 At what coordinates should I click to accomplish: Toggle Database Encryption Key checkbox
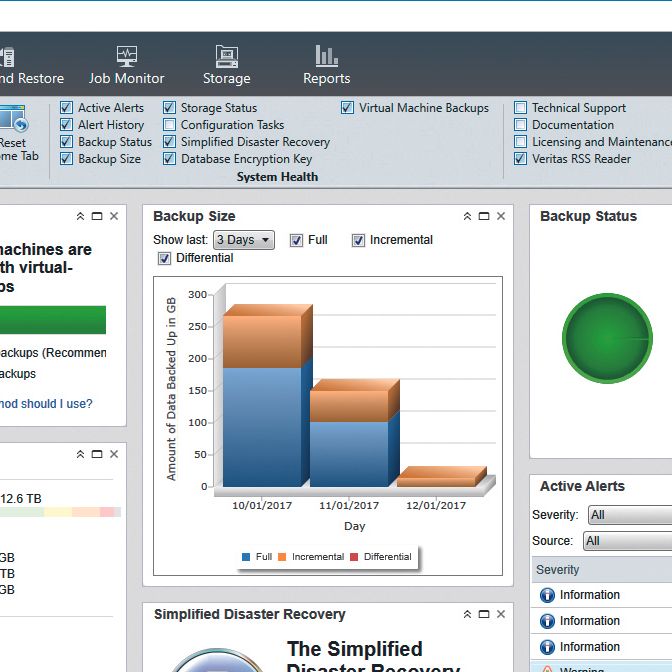[169, 159]
